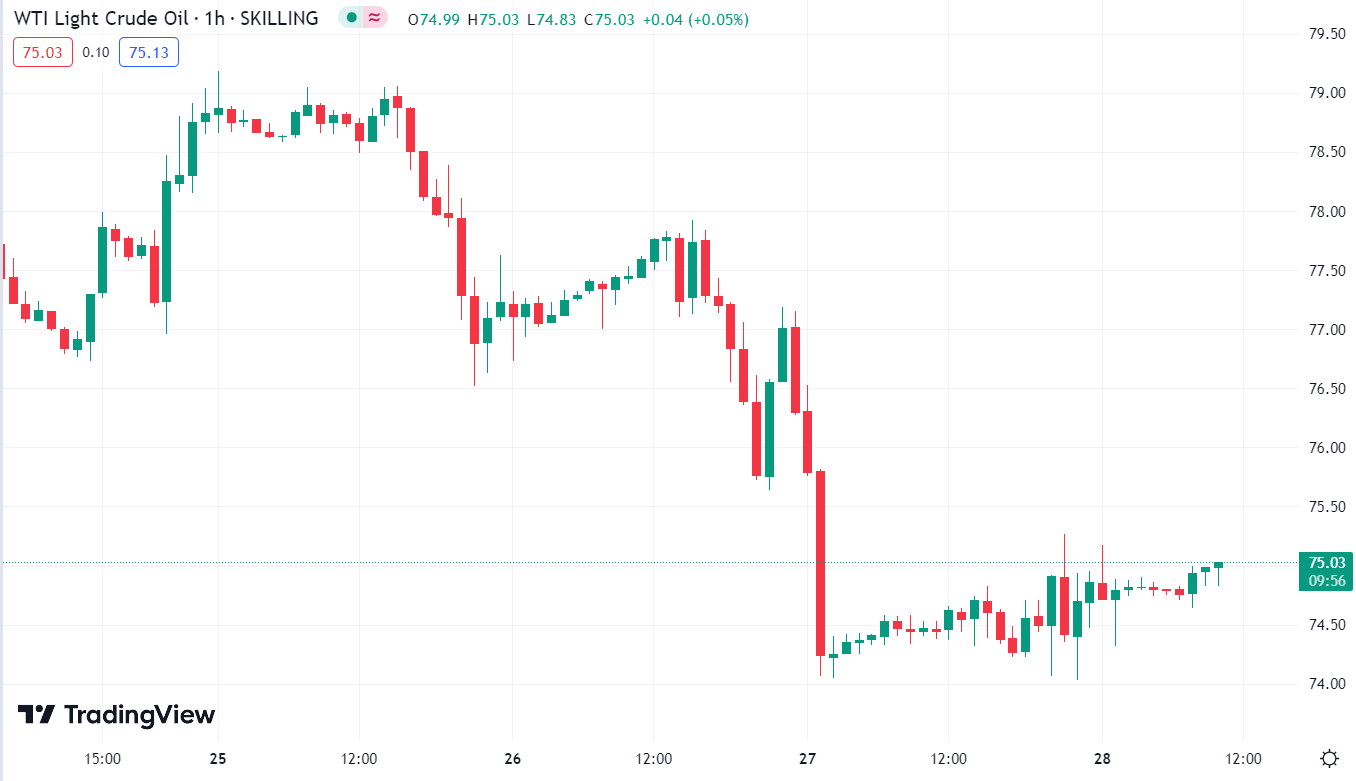Click the date 27 on time axis

(808, 758)
